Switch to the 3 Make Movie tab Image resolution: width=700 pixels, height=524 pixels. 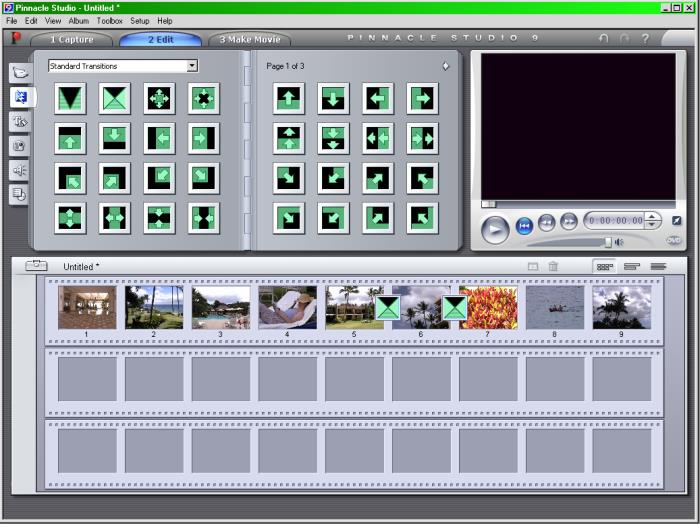(x=250, y=39)
